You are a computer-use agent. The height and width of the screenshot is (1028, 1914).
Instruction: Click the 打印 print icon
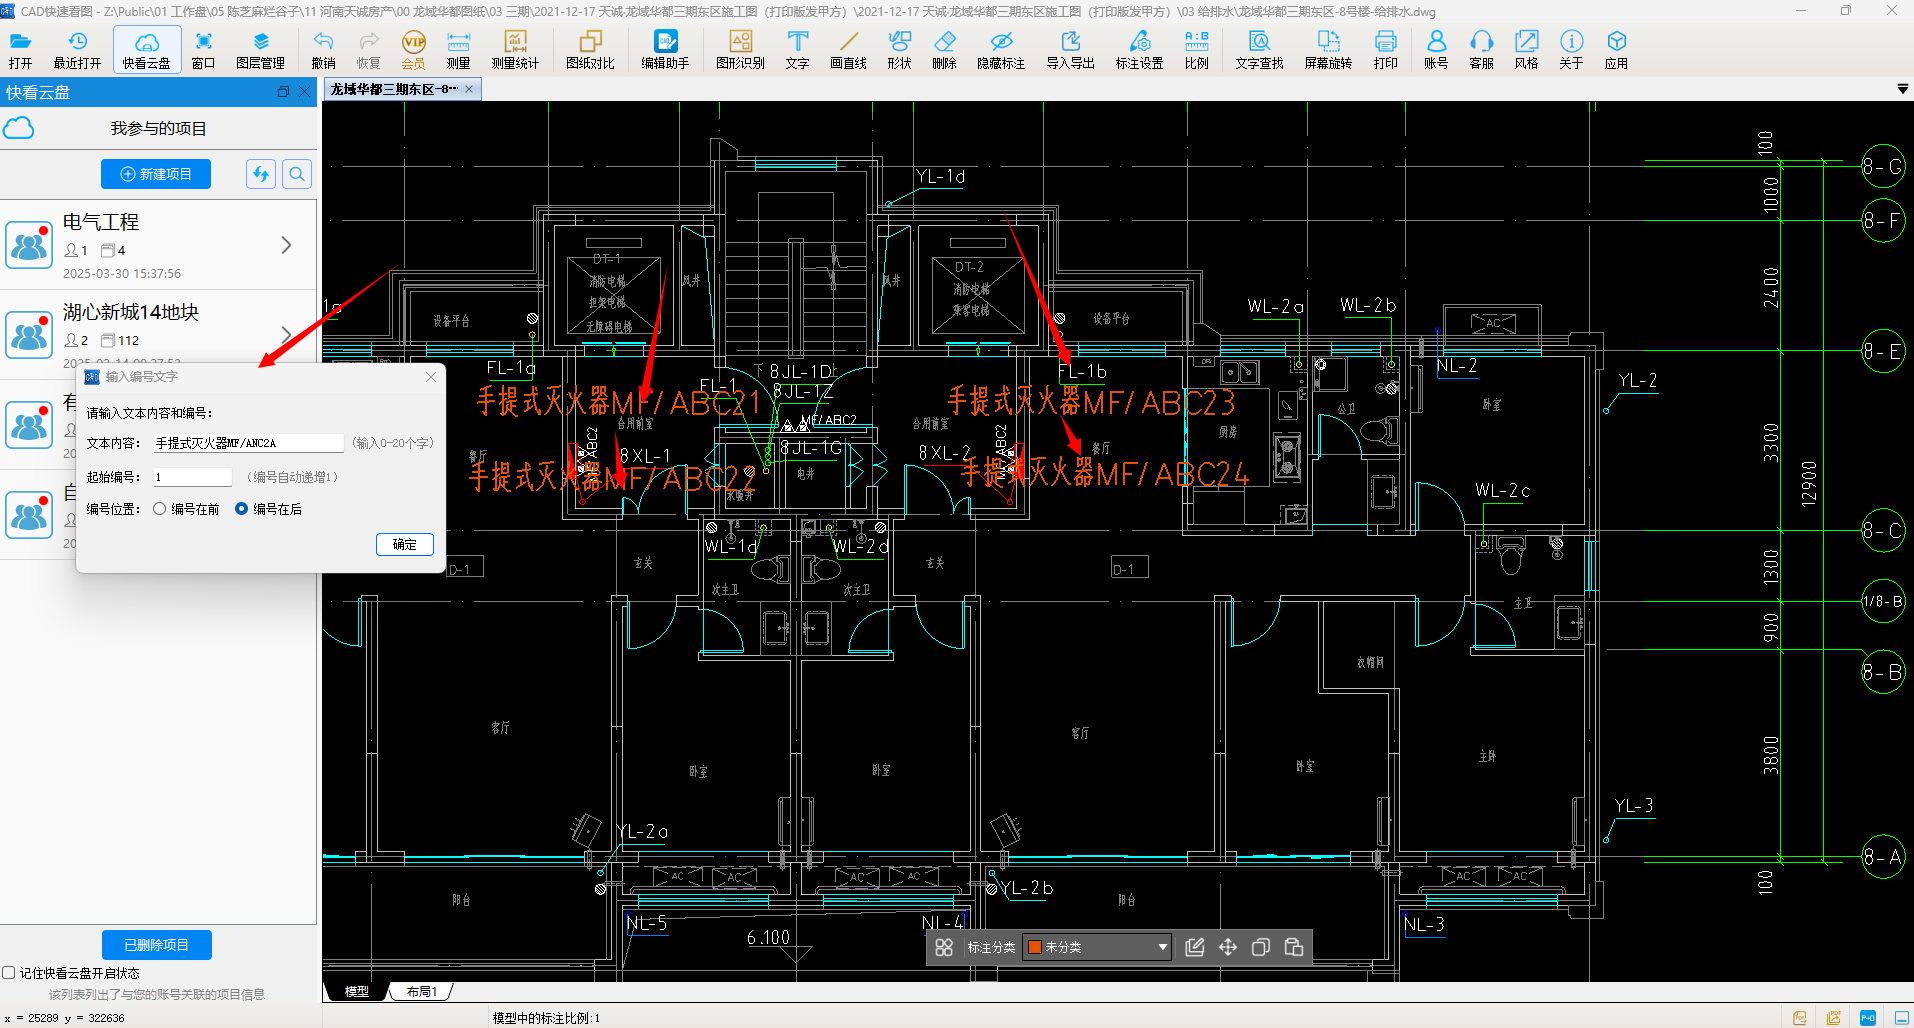click(1385, 49)
